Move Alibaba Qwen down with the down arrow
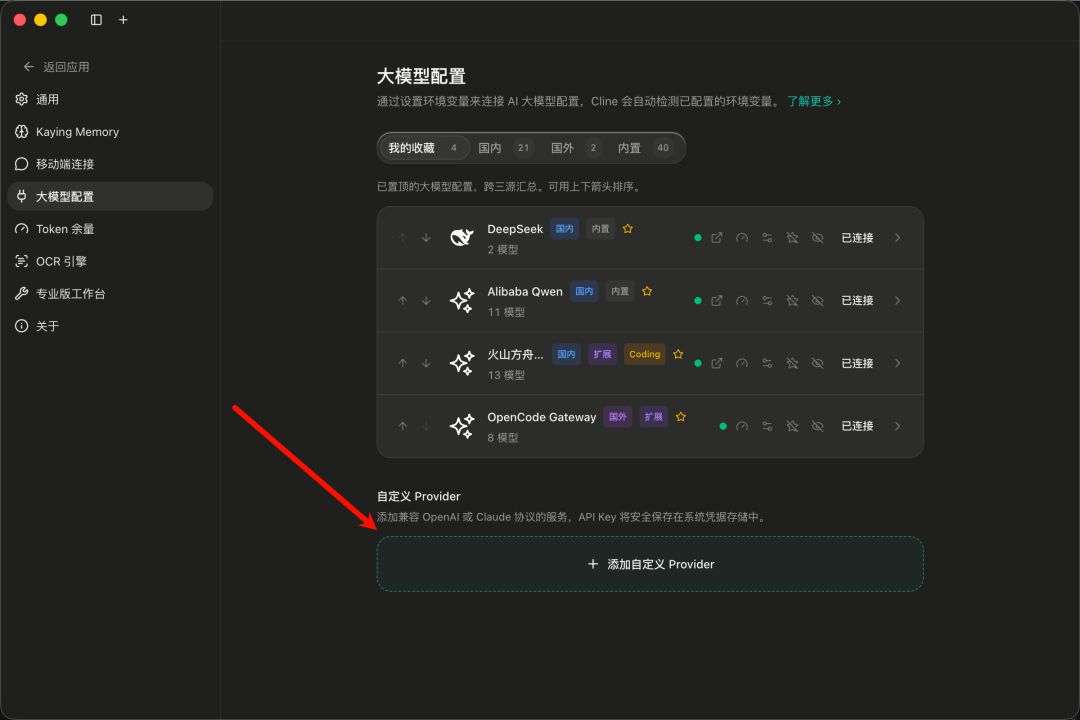The width and height of the screenshot is (1080, 720). pyautogui.click(x=426, y=300)
